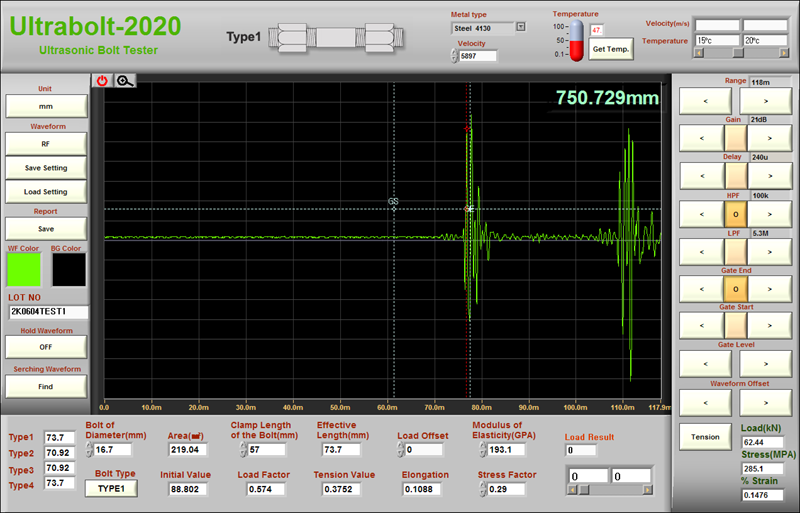
Task: Open the green WF Color swatch
Action: pyautogui.click(x=23, y=270)
